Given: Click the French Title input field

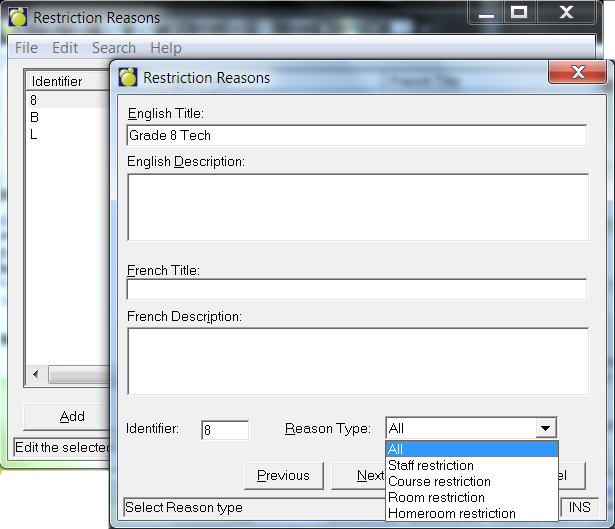Looking at the screenshot, I should pyautogui.click(x=356, y=290).
